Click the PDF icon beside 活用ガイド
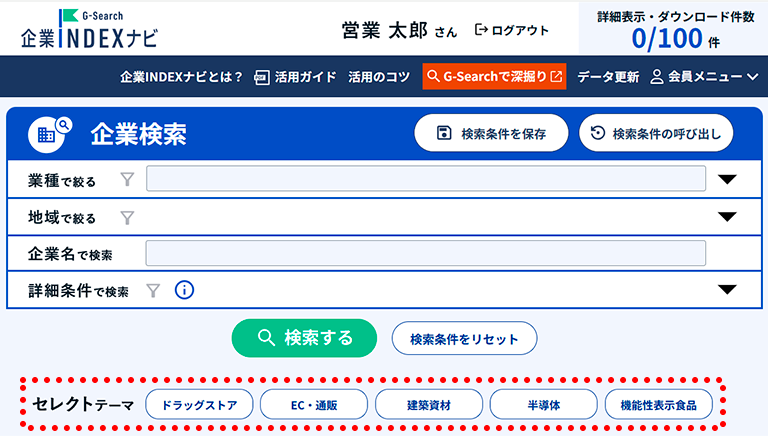 click(263, 77)
